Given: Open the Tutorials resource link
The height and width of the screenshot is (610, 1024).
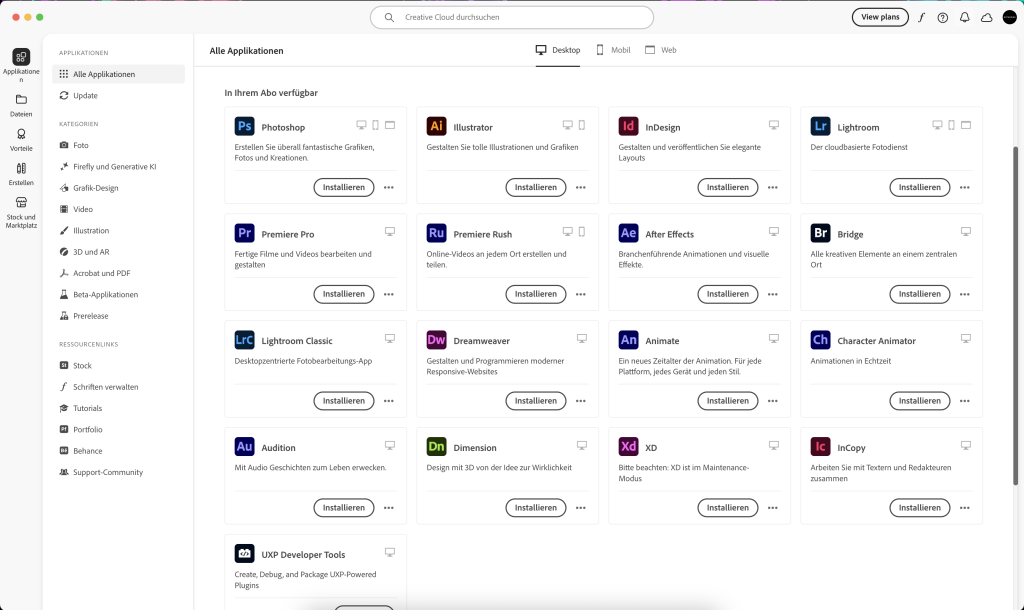Looking at the screenshot, I should coord(87,408).
